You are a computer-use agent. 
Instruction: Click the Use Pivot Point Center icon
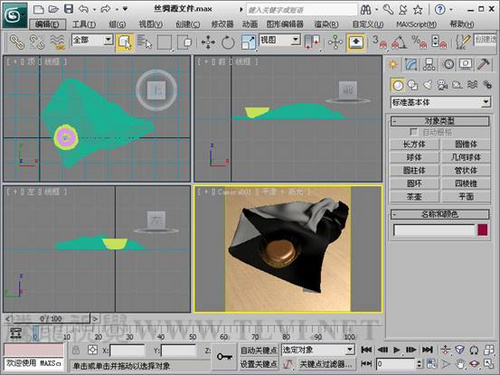pyautogui.click(x=312, y=43)
